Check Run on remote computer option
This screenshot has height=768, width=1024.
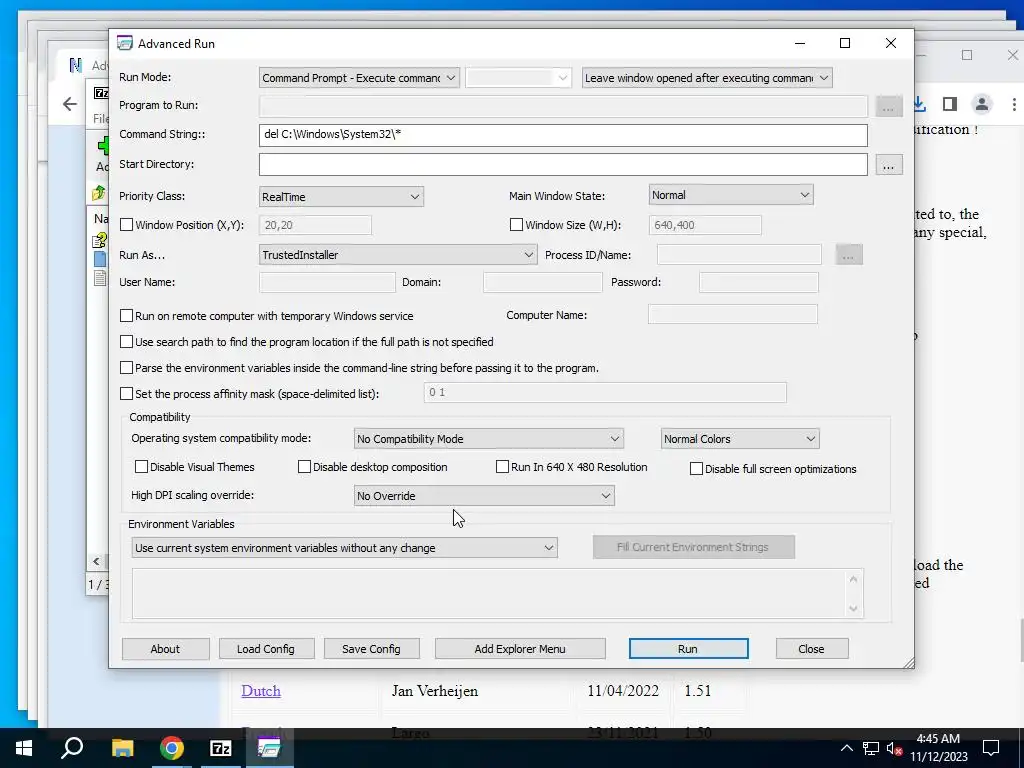point(127,315)
